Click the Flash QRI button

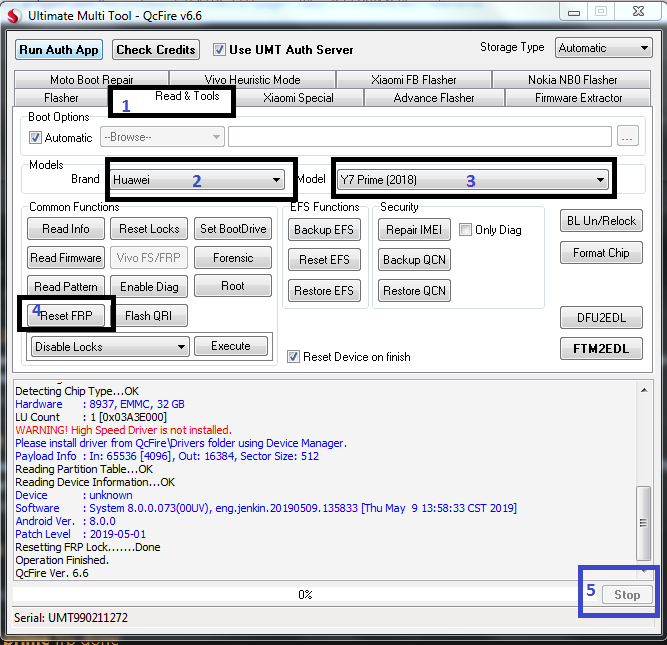[x=149, y=316]
